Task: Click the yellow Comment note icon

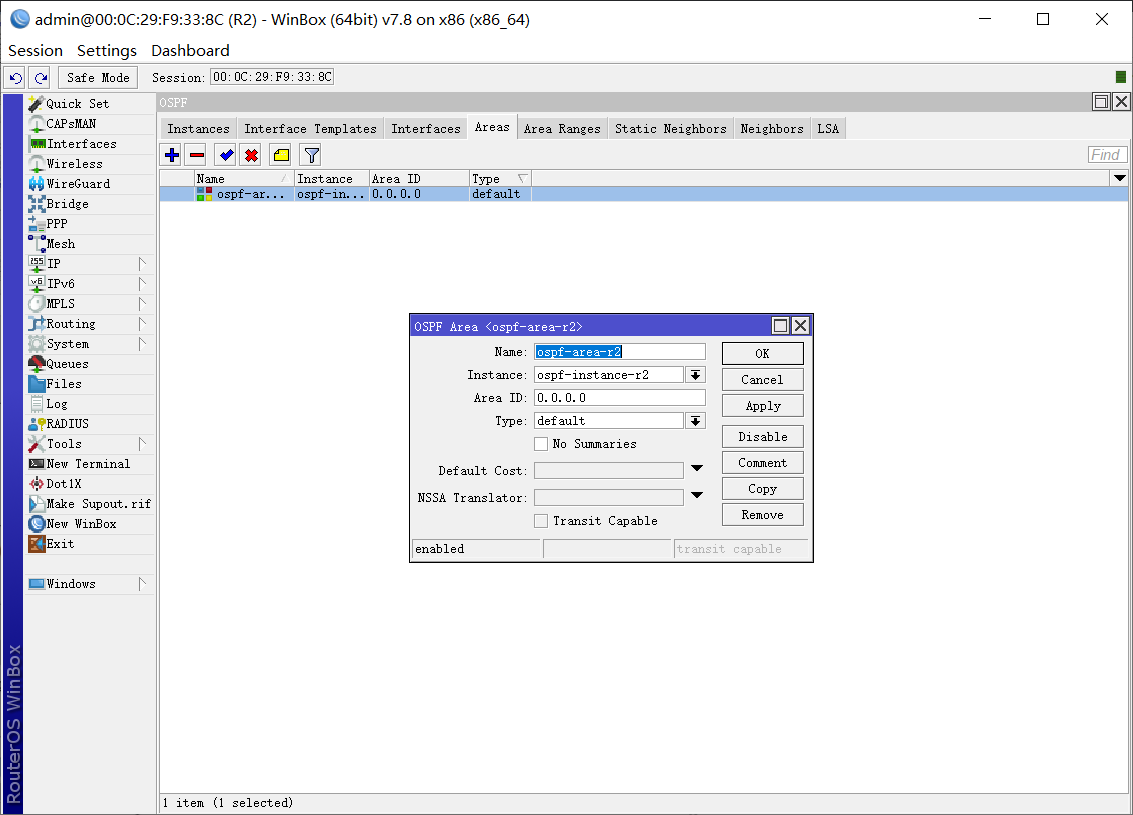Action: tap(281, 155)
